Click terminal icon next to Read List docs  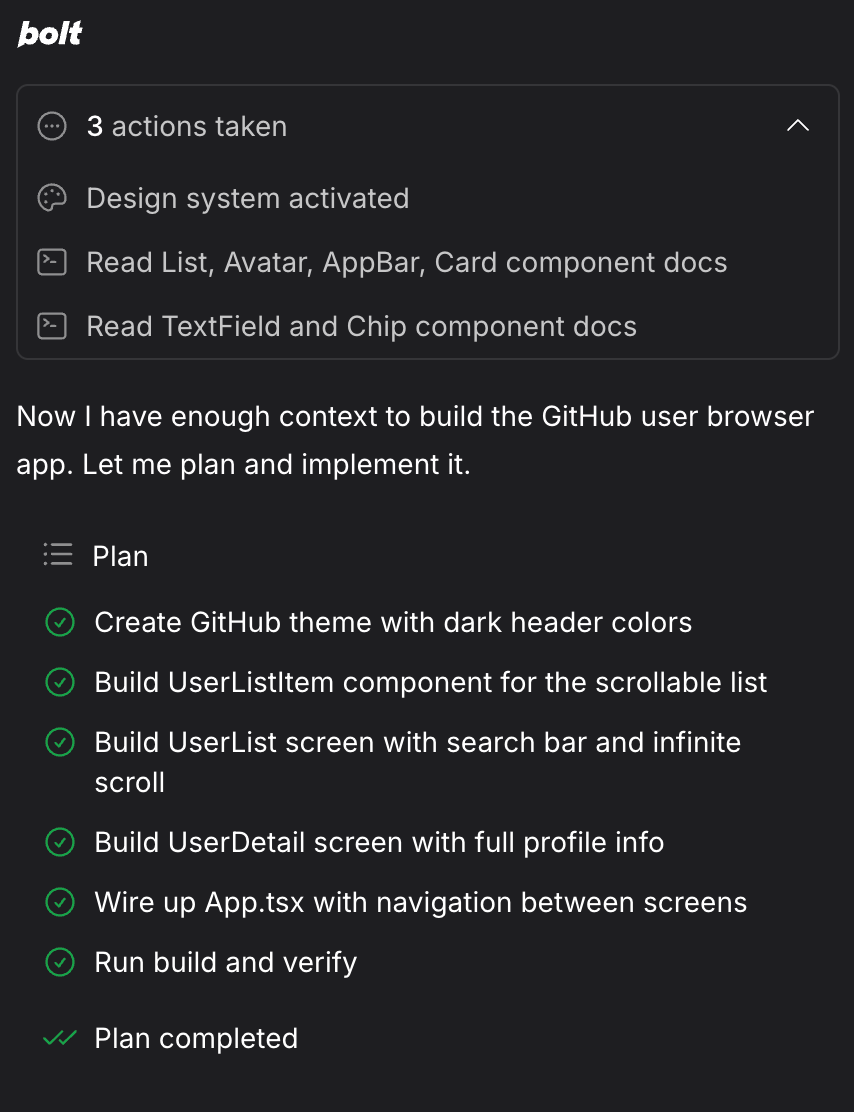[x=52, y=262]
